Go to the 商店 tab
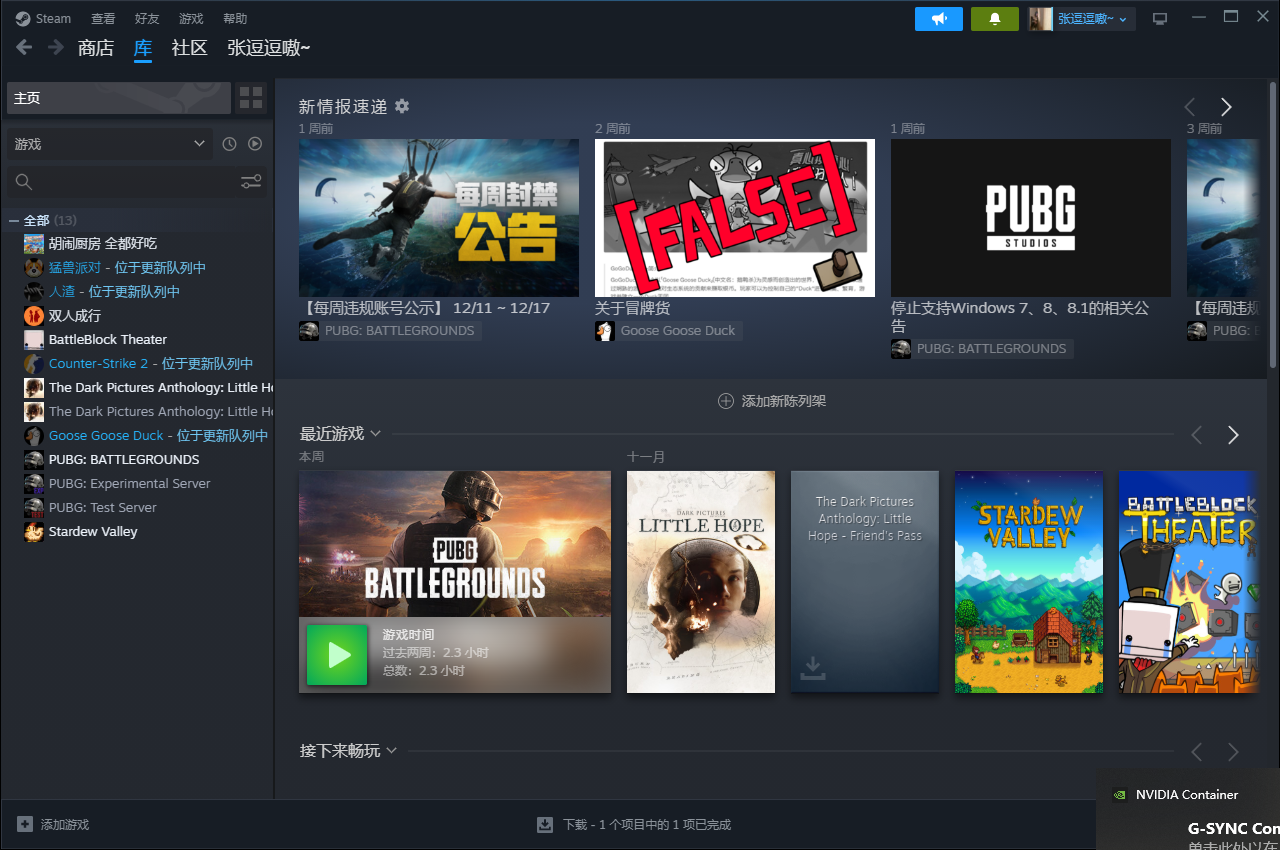 [x=96, y=48]
